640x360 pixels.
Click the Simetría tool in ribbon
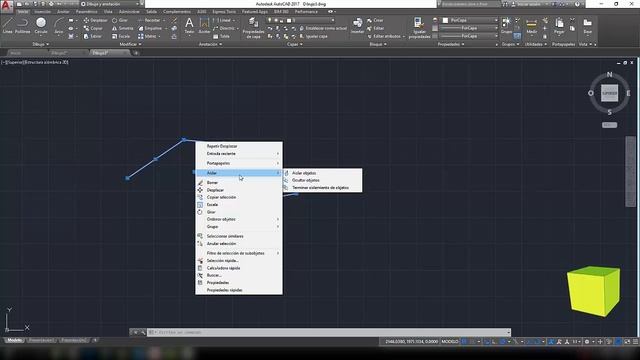click(122, 28)
